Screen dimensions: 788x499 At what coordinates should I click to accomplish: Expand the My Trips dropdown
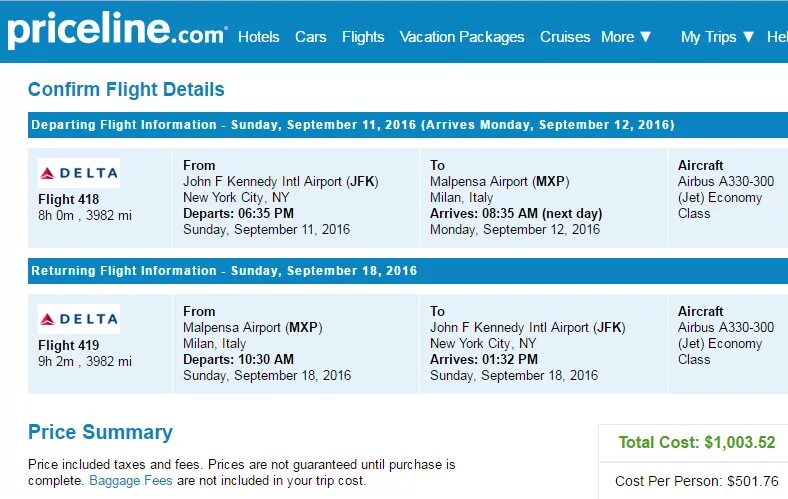coord(717,37)
